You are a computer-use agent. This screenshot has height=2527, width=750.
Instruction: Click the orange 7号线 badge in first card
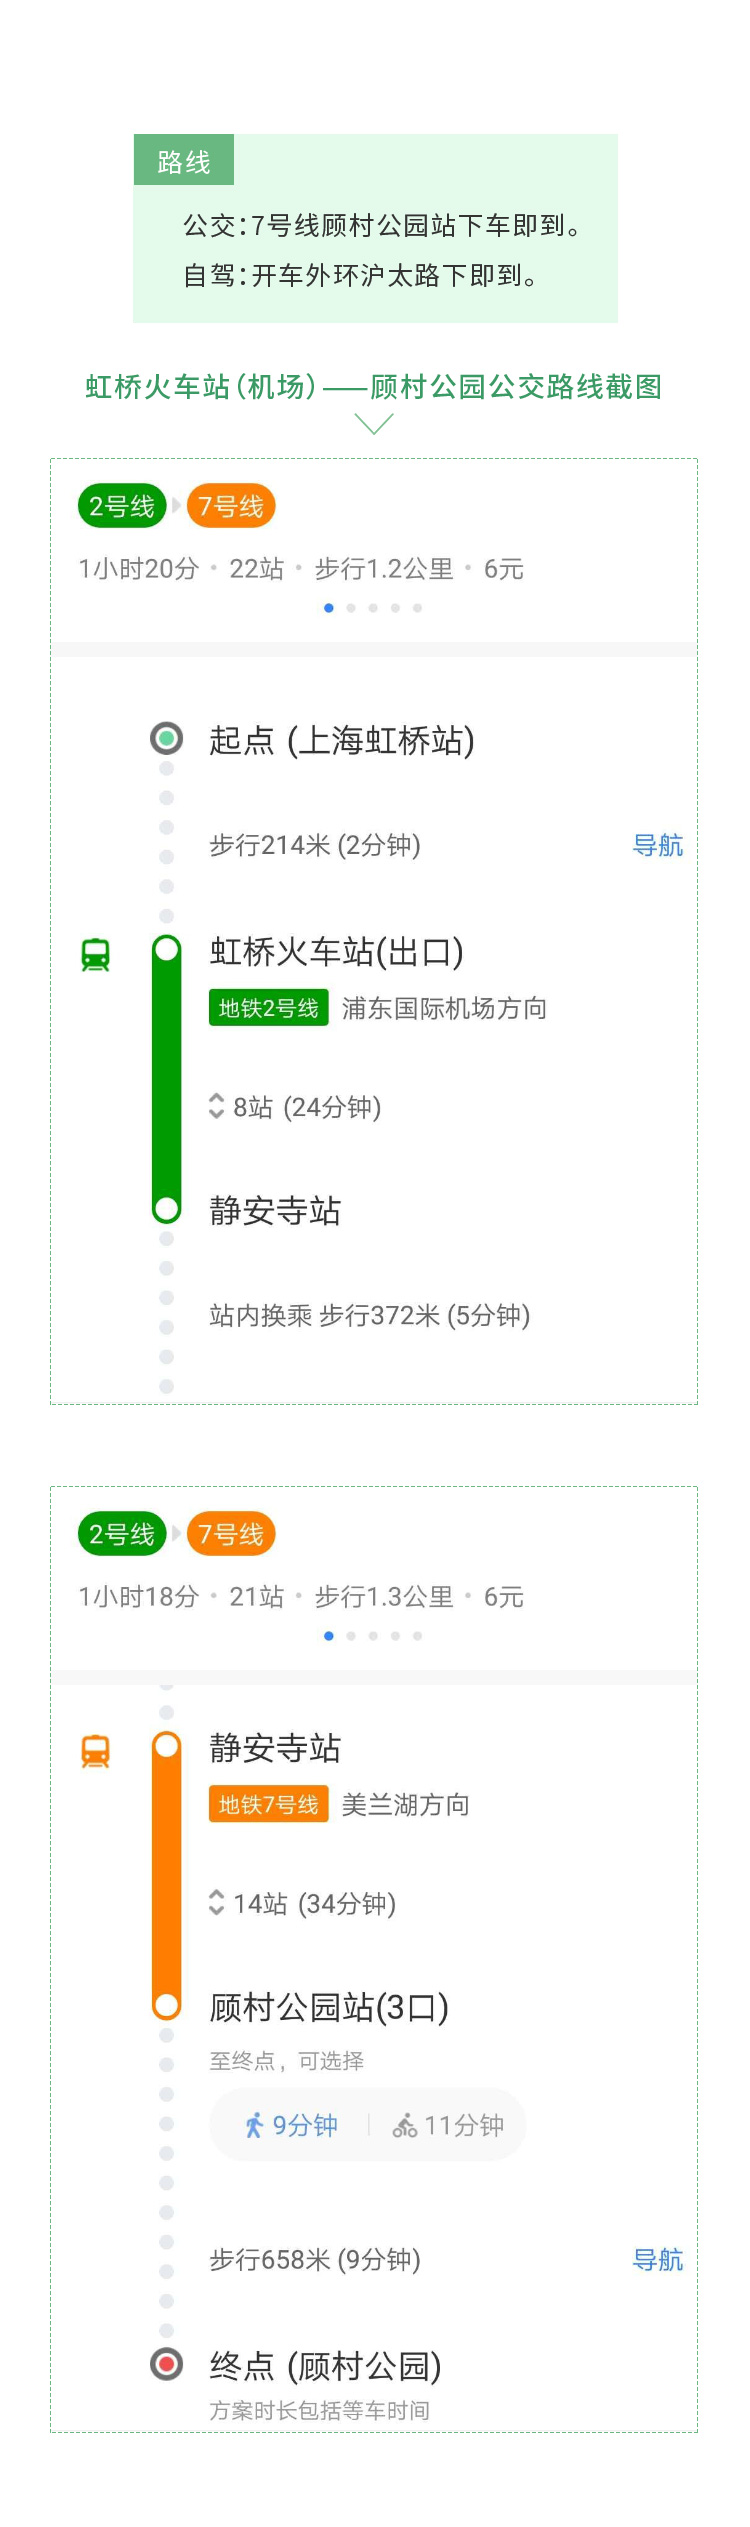coord(231,506)
